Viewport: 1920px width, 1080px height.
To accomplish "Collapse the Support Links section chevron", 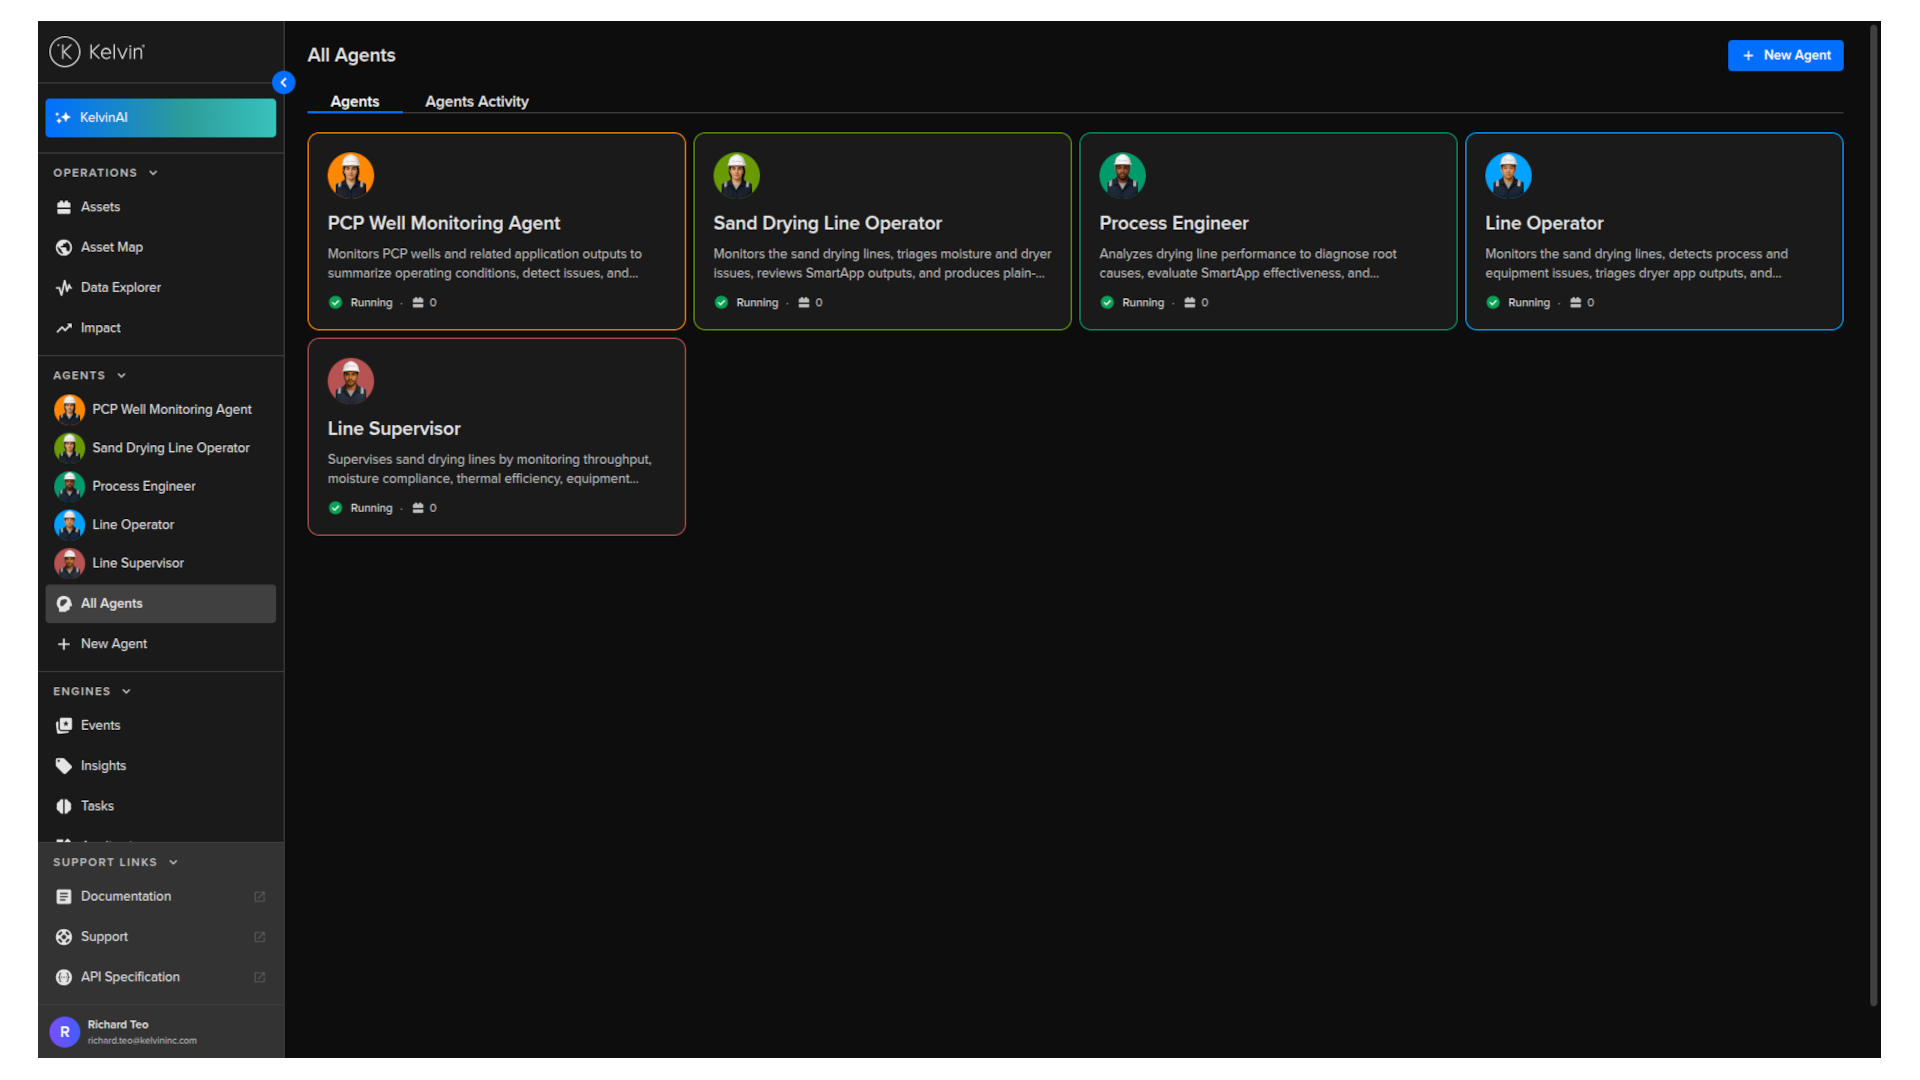I will click(173, 862).
